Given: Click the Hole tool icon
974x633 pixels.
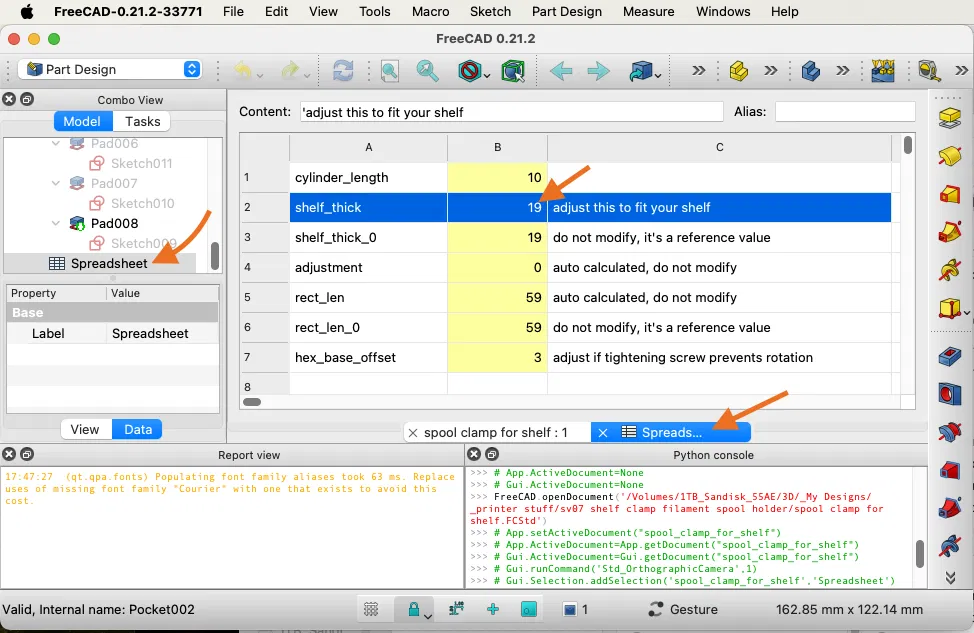Looking at the screenshot, I should [x=950, y=394].
